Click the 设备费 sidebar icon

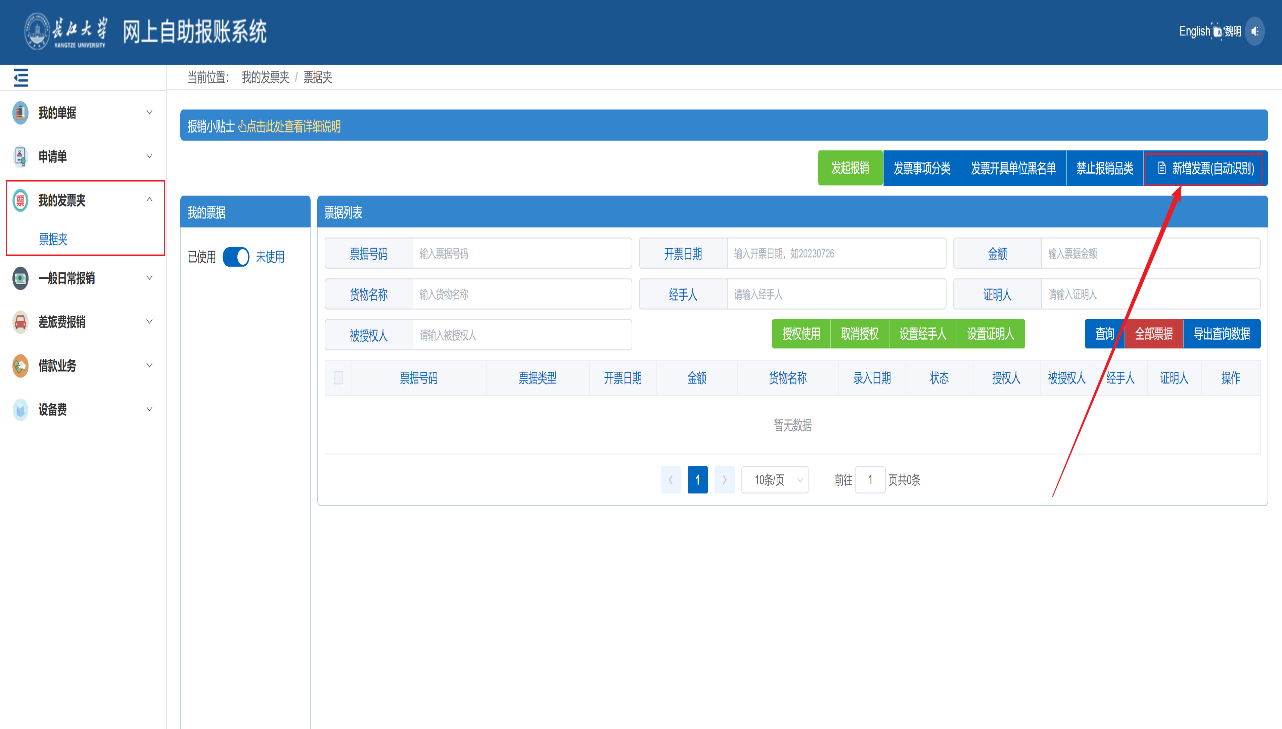[20, 410]
